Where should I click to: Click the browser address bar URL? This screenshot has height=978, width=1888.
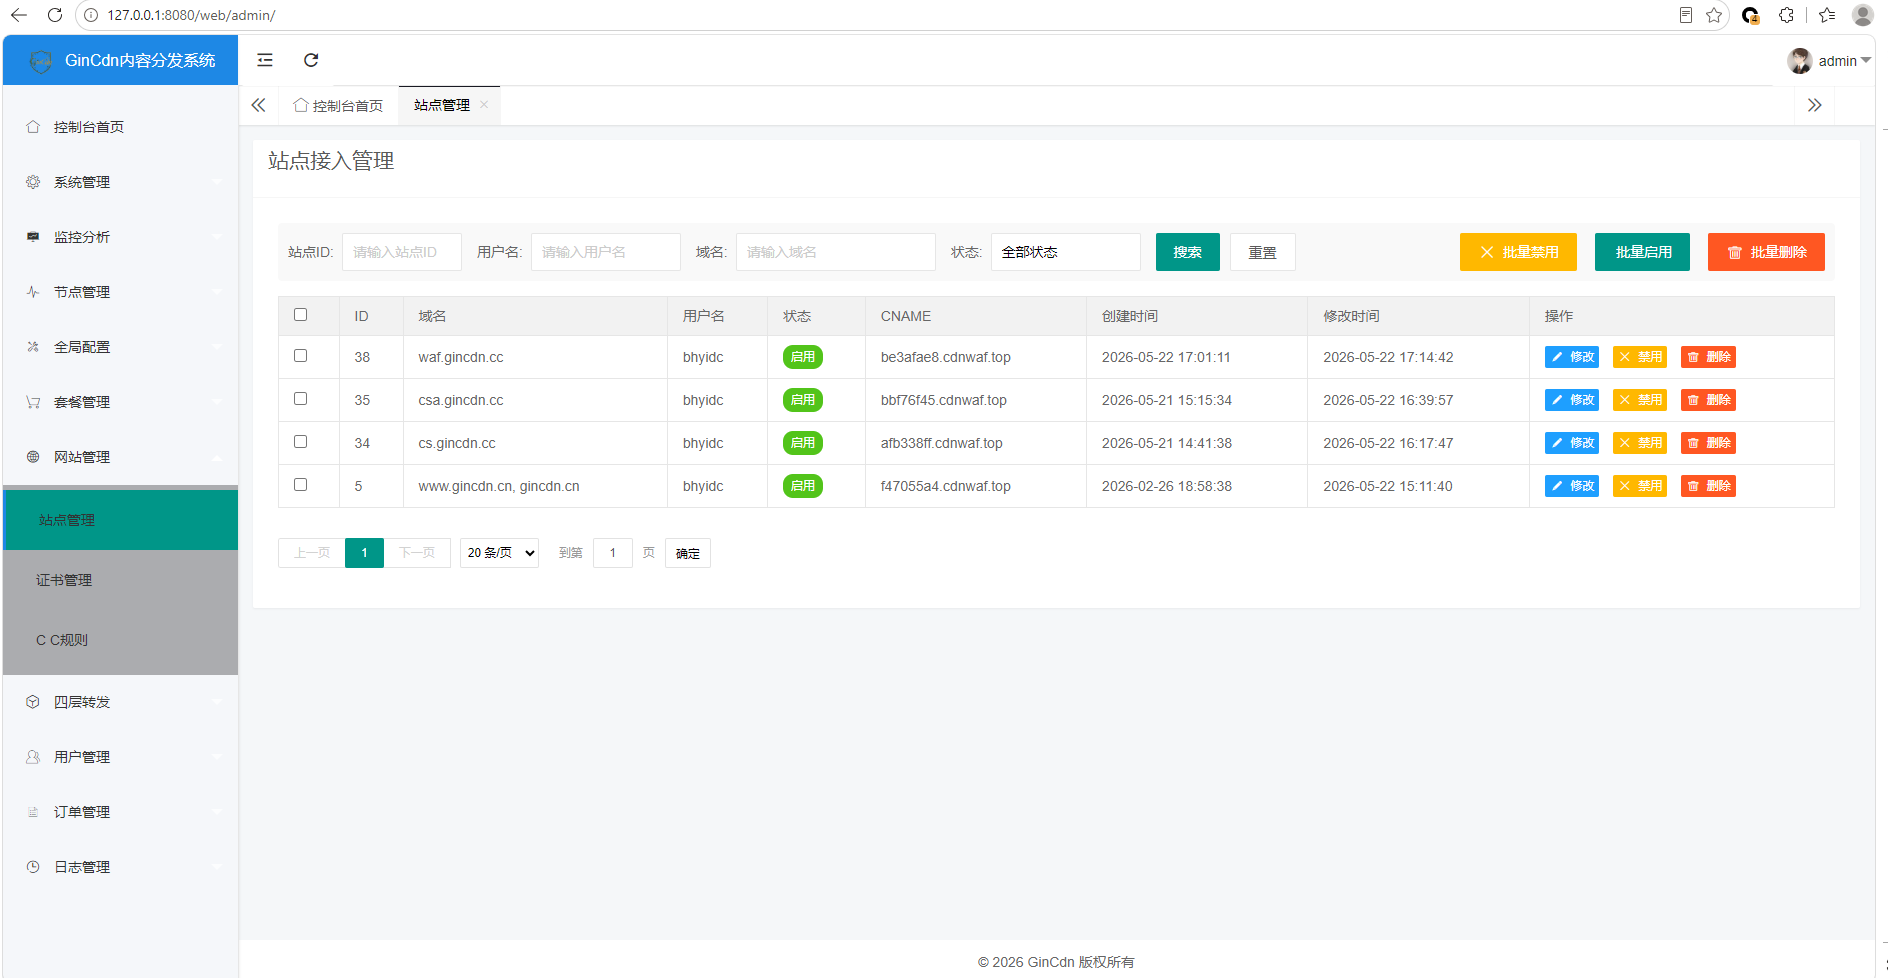click(191, 15)
